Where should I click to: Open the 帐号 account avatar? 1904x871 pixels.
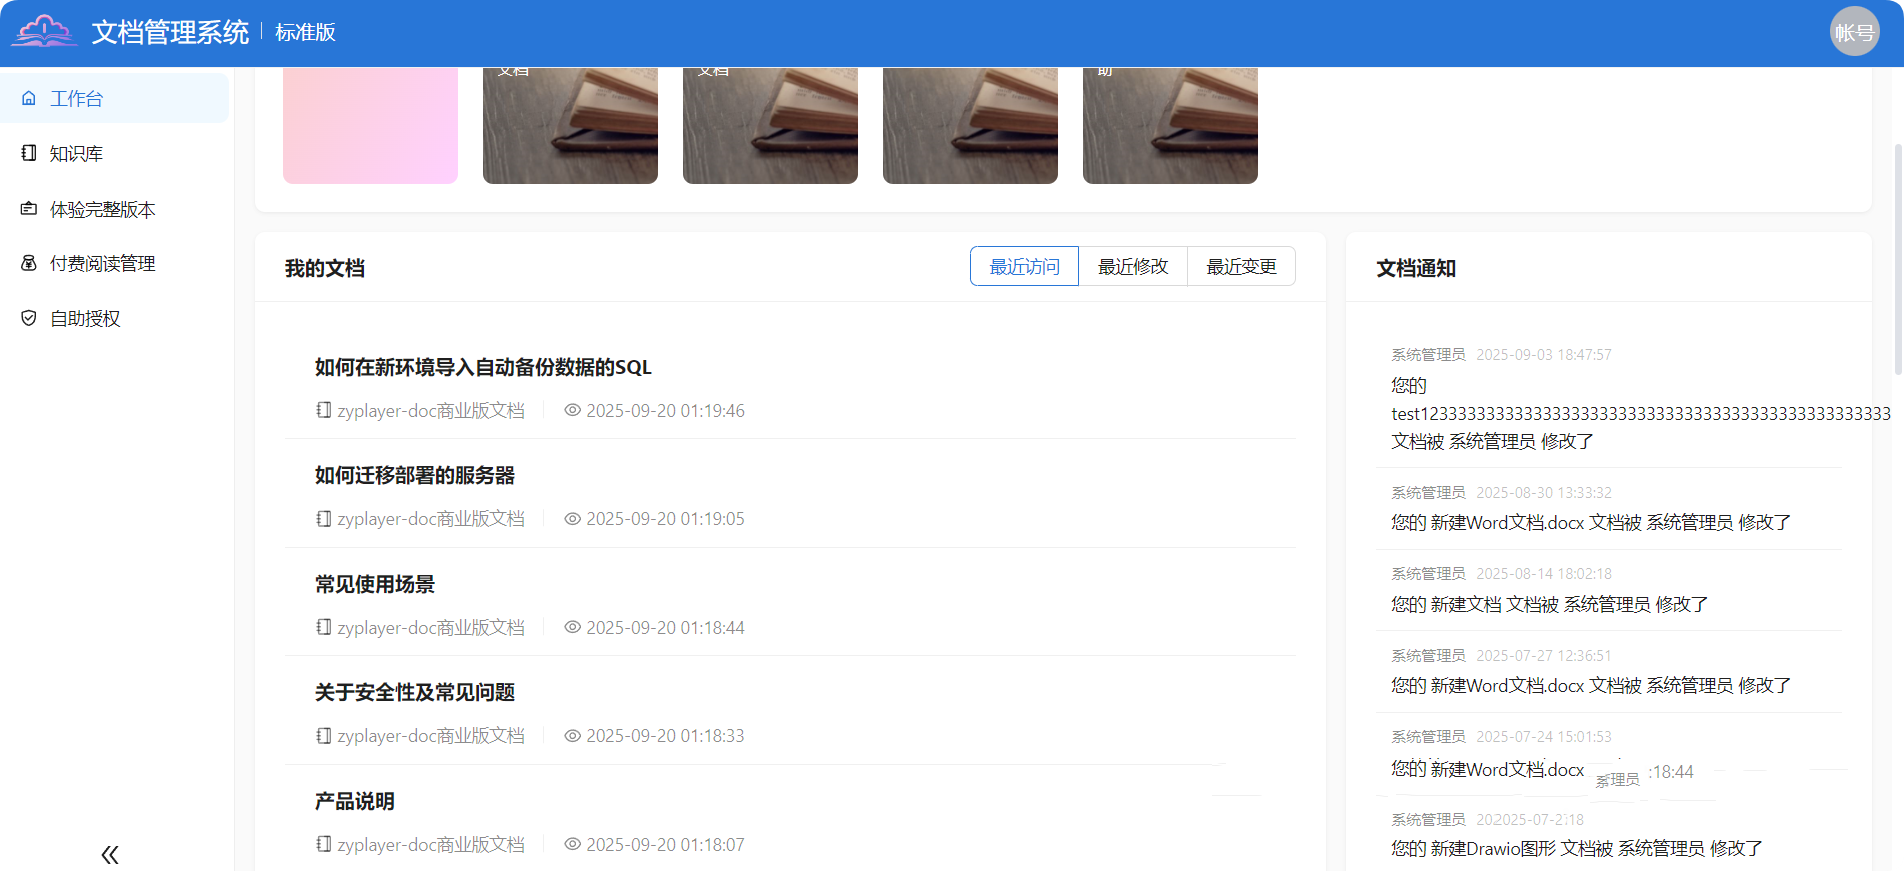(x=1854, y=32)
